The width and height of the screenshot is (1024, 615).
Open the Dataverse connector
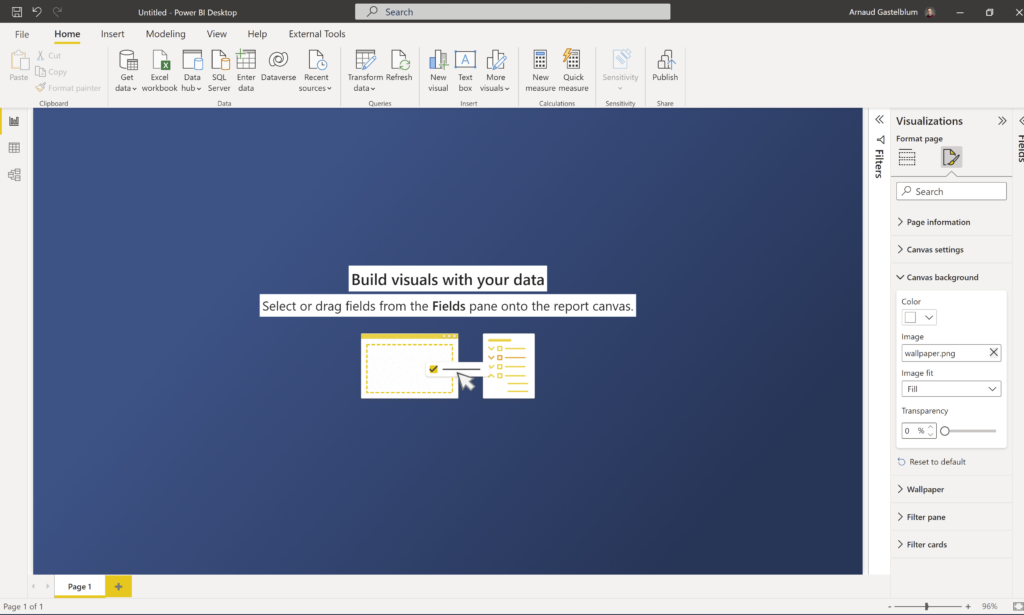tap(278, 65)
